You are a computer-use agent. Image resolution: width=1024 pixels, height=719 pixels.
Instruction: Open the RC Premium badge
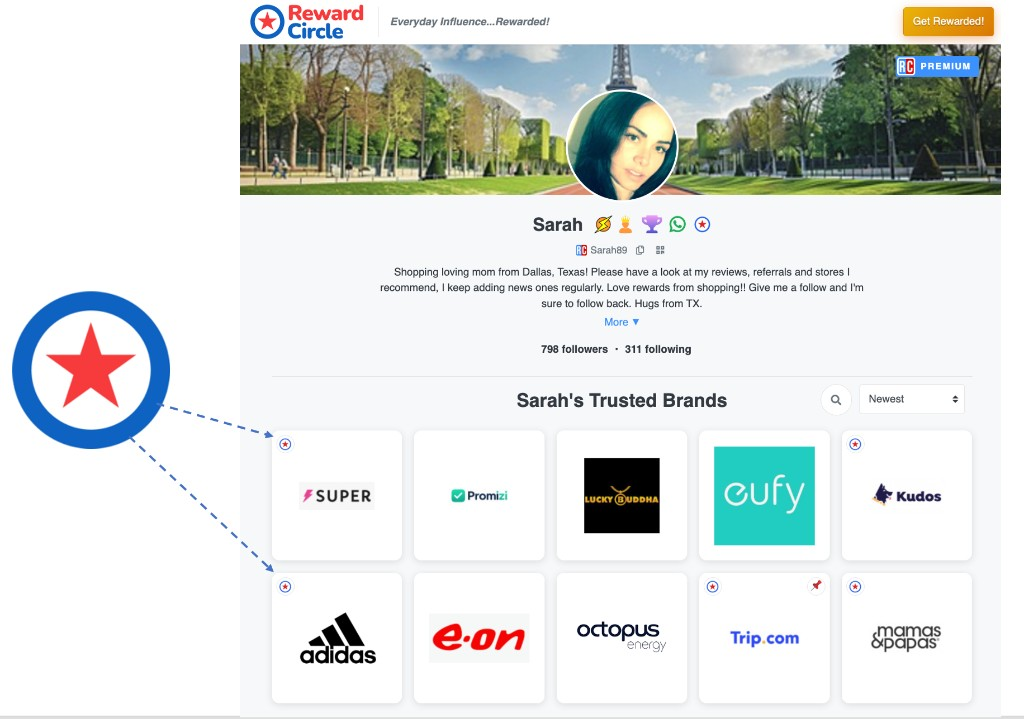pos(936,66)
